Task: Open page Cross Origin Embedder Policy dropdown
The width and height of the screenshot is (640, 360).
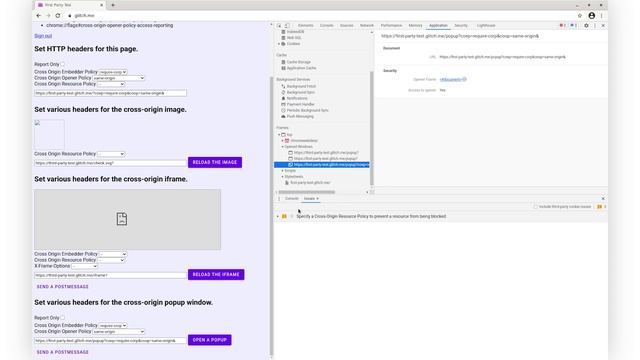Action: pos(113,72)
